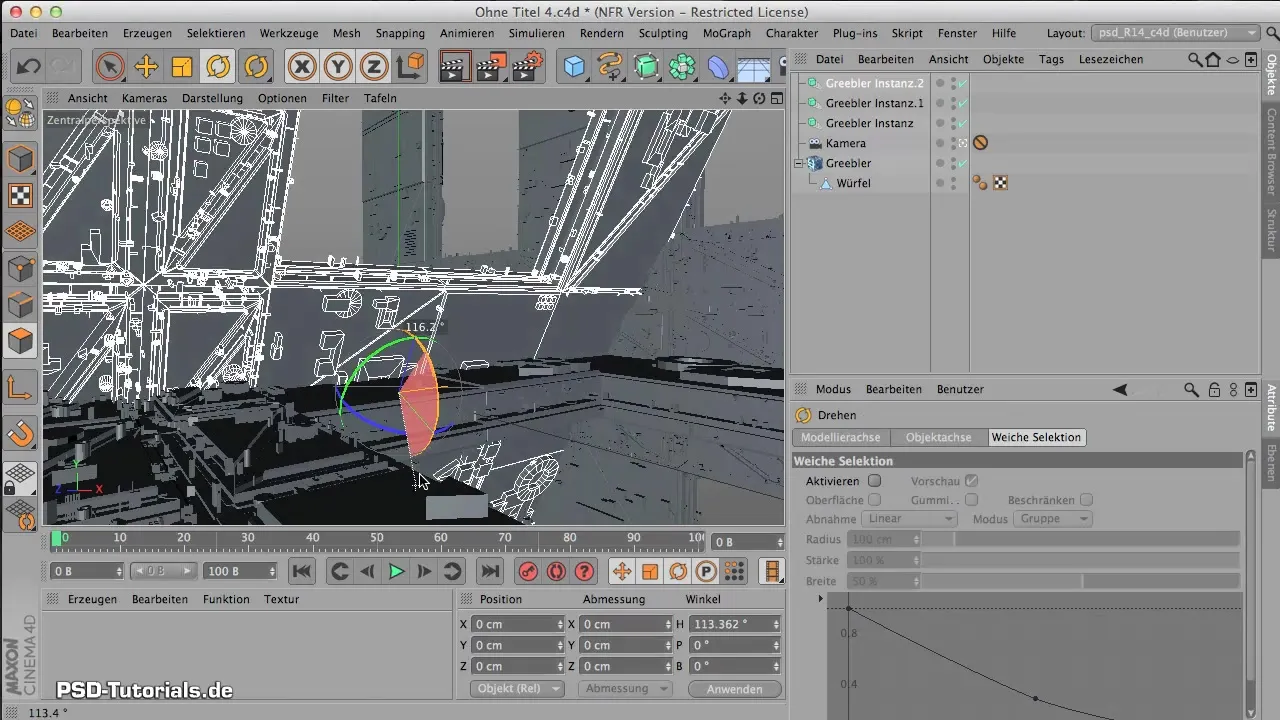Toggle the X axis lock icon
This screenshot has height=720, width=1280.
click(302, 67)
